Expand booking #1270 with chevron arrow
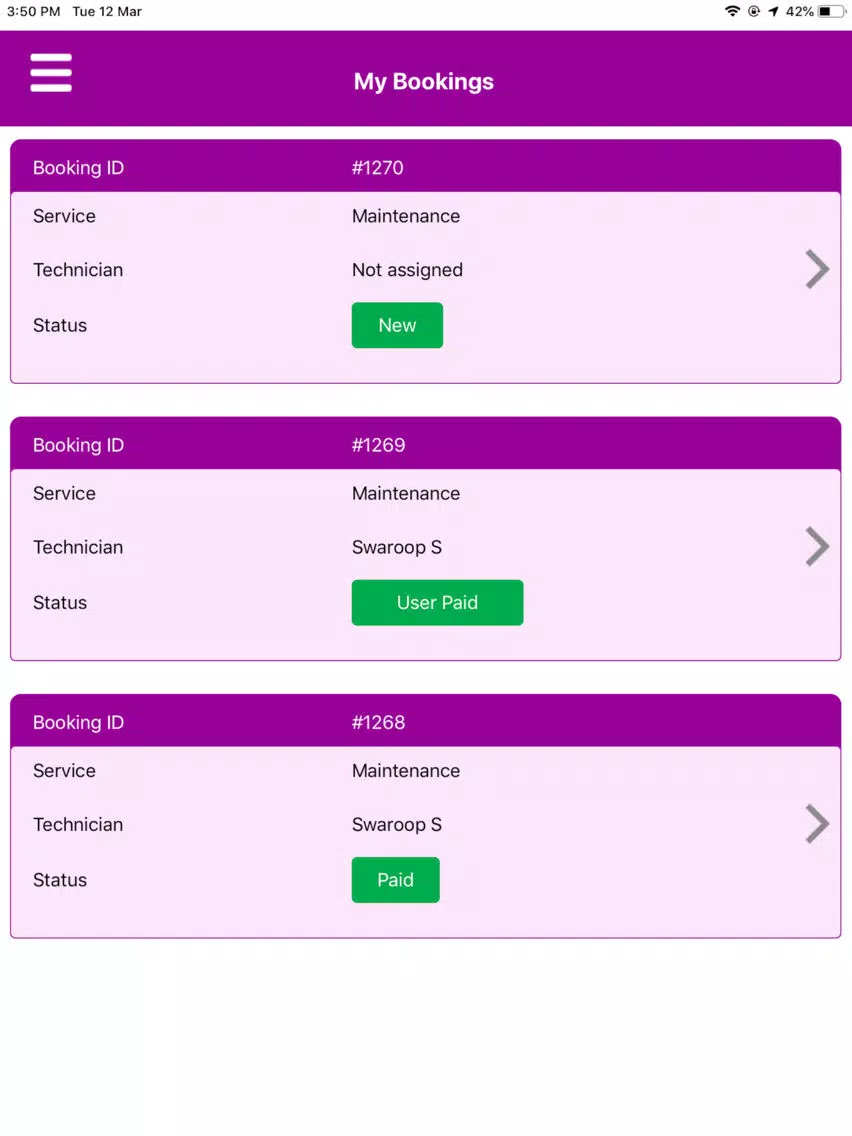 817,270
